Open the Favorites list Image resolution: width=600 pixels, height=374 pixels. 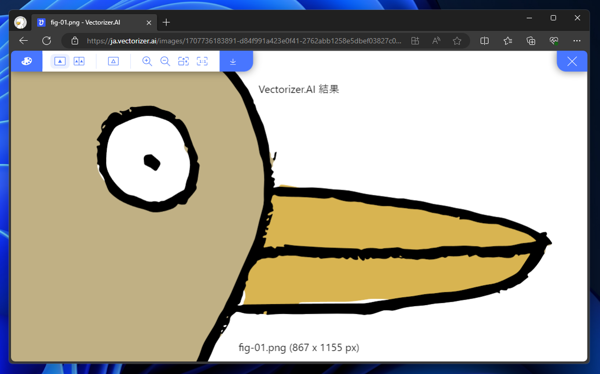click(508, 41)
